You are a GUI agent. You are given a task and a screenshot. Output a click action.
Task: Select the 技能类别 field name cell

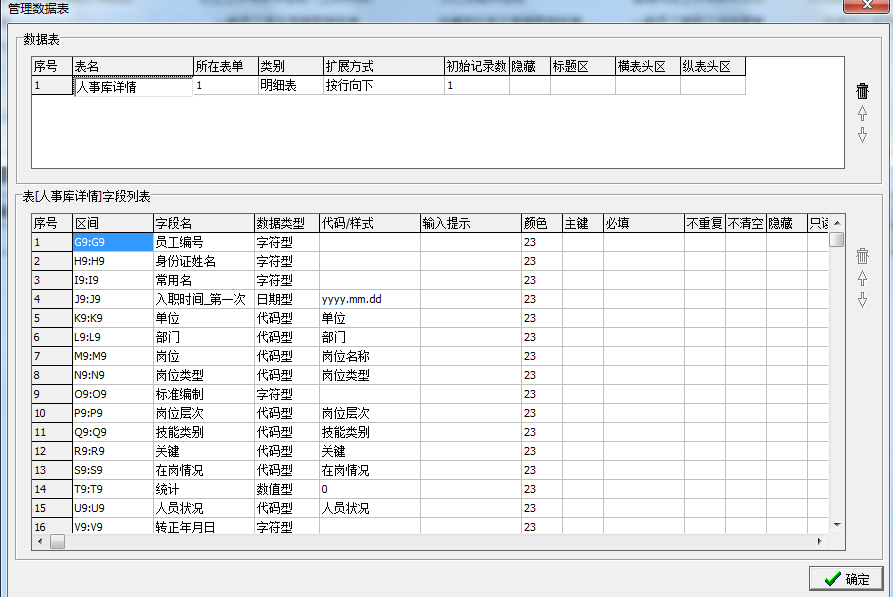click(x=204, y=432)
